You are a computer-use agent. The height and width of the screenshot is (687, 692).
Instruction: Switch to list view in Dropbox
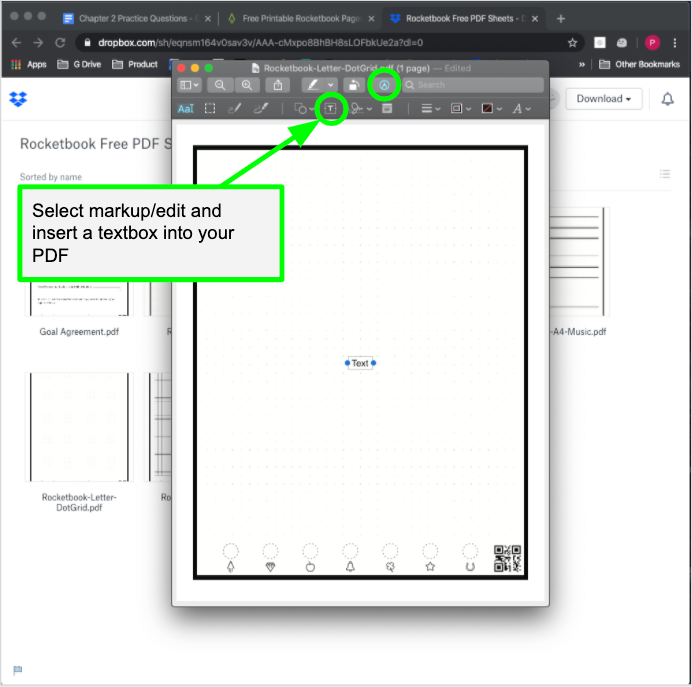665,174
